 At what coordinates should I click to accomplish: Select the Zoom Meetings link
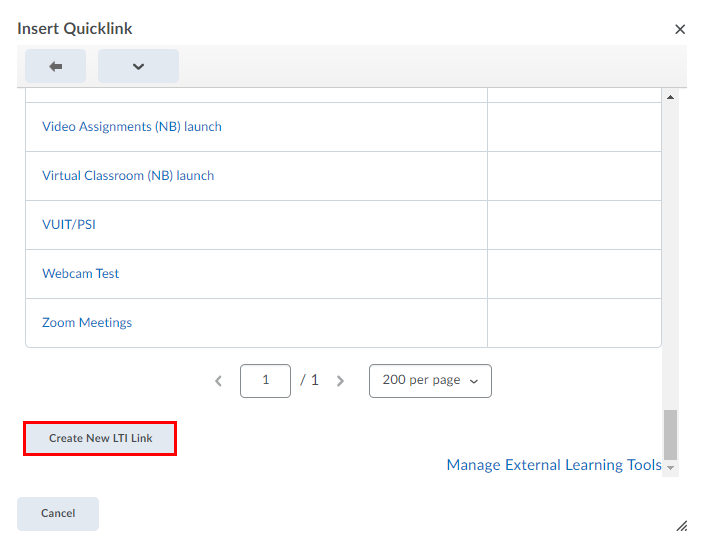(87, 323)
